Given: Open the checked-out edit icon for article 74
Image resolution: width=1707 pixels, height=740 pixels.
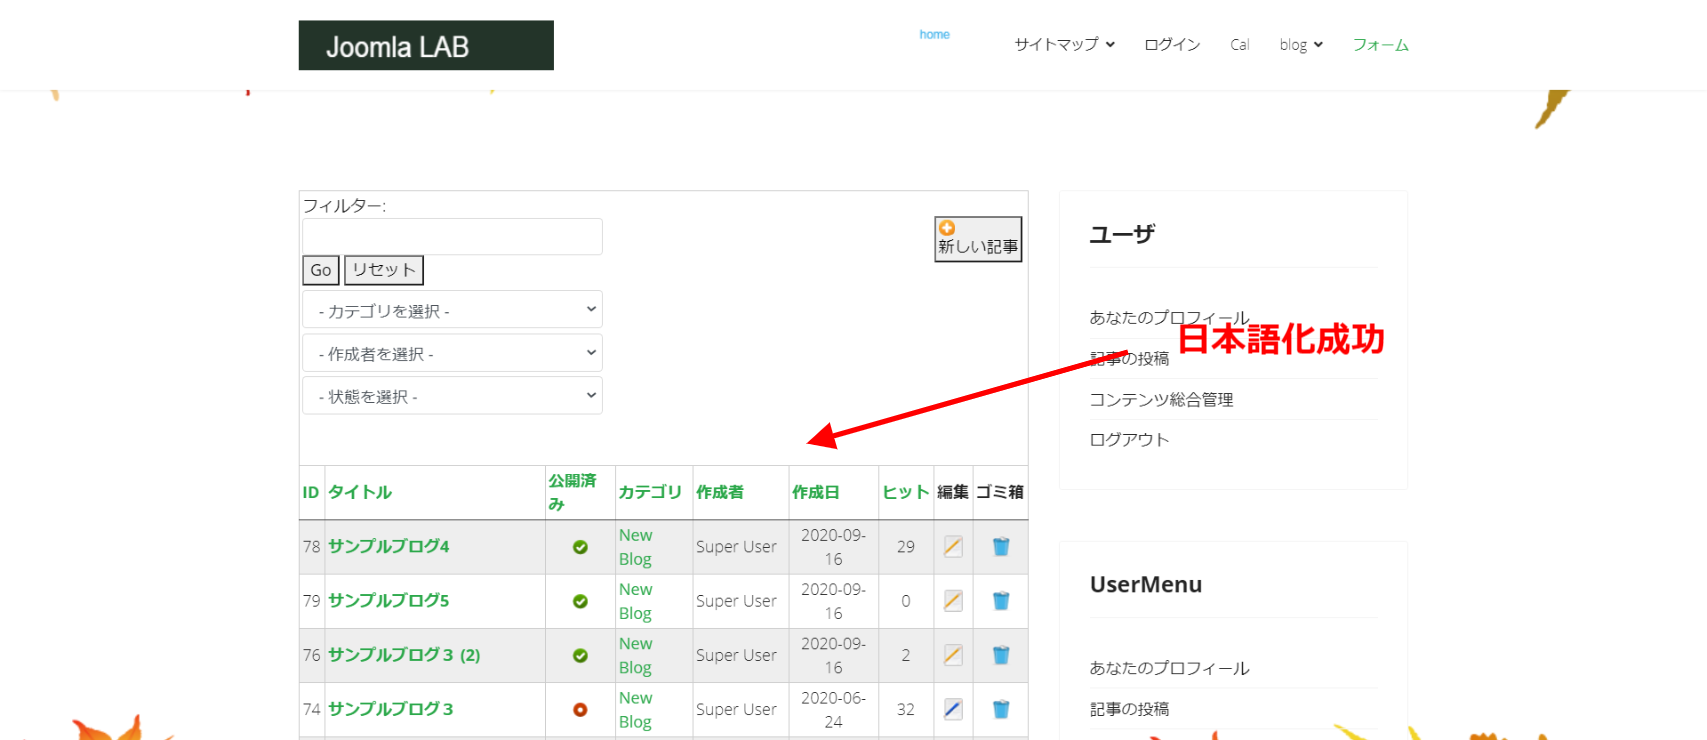Looking at the screenshot, I should point(953,709).
